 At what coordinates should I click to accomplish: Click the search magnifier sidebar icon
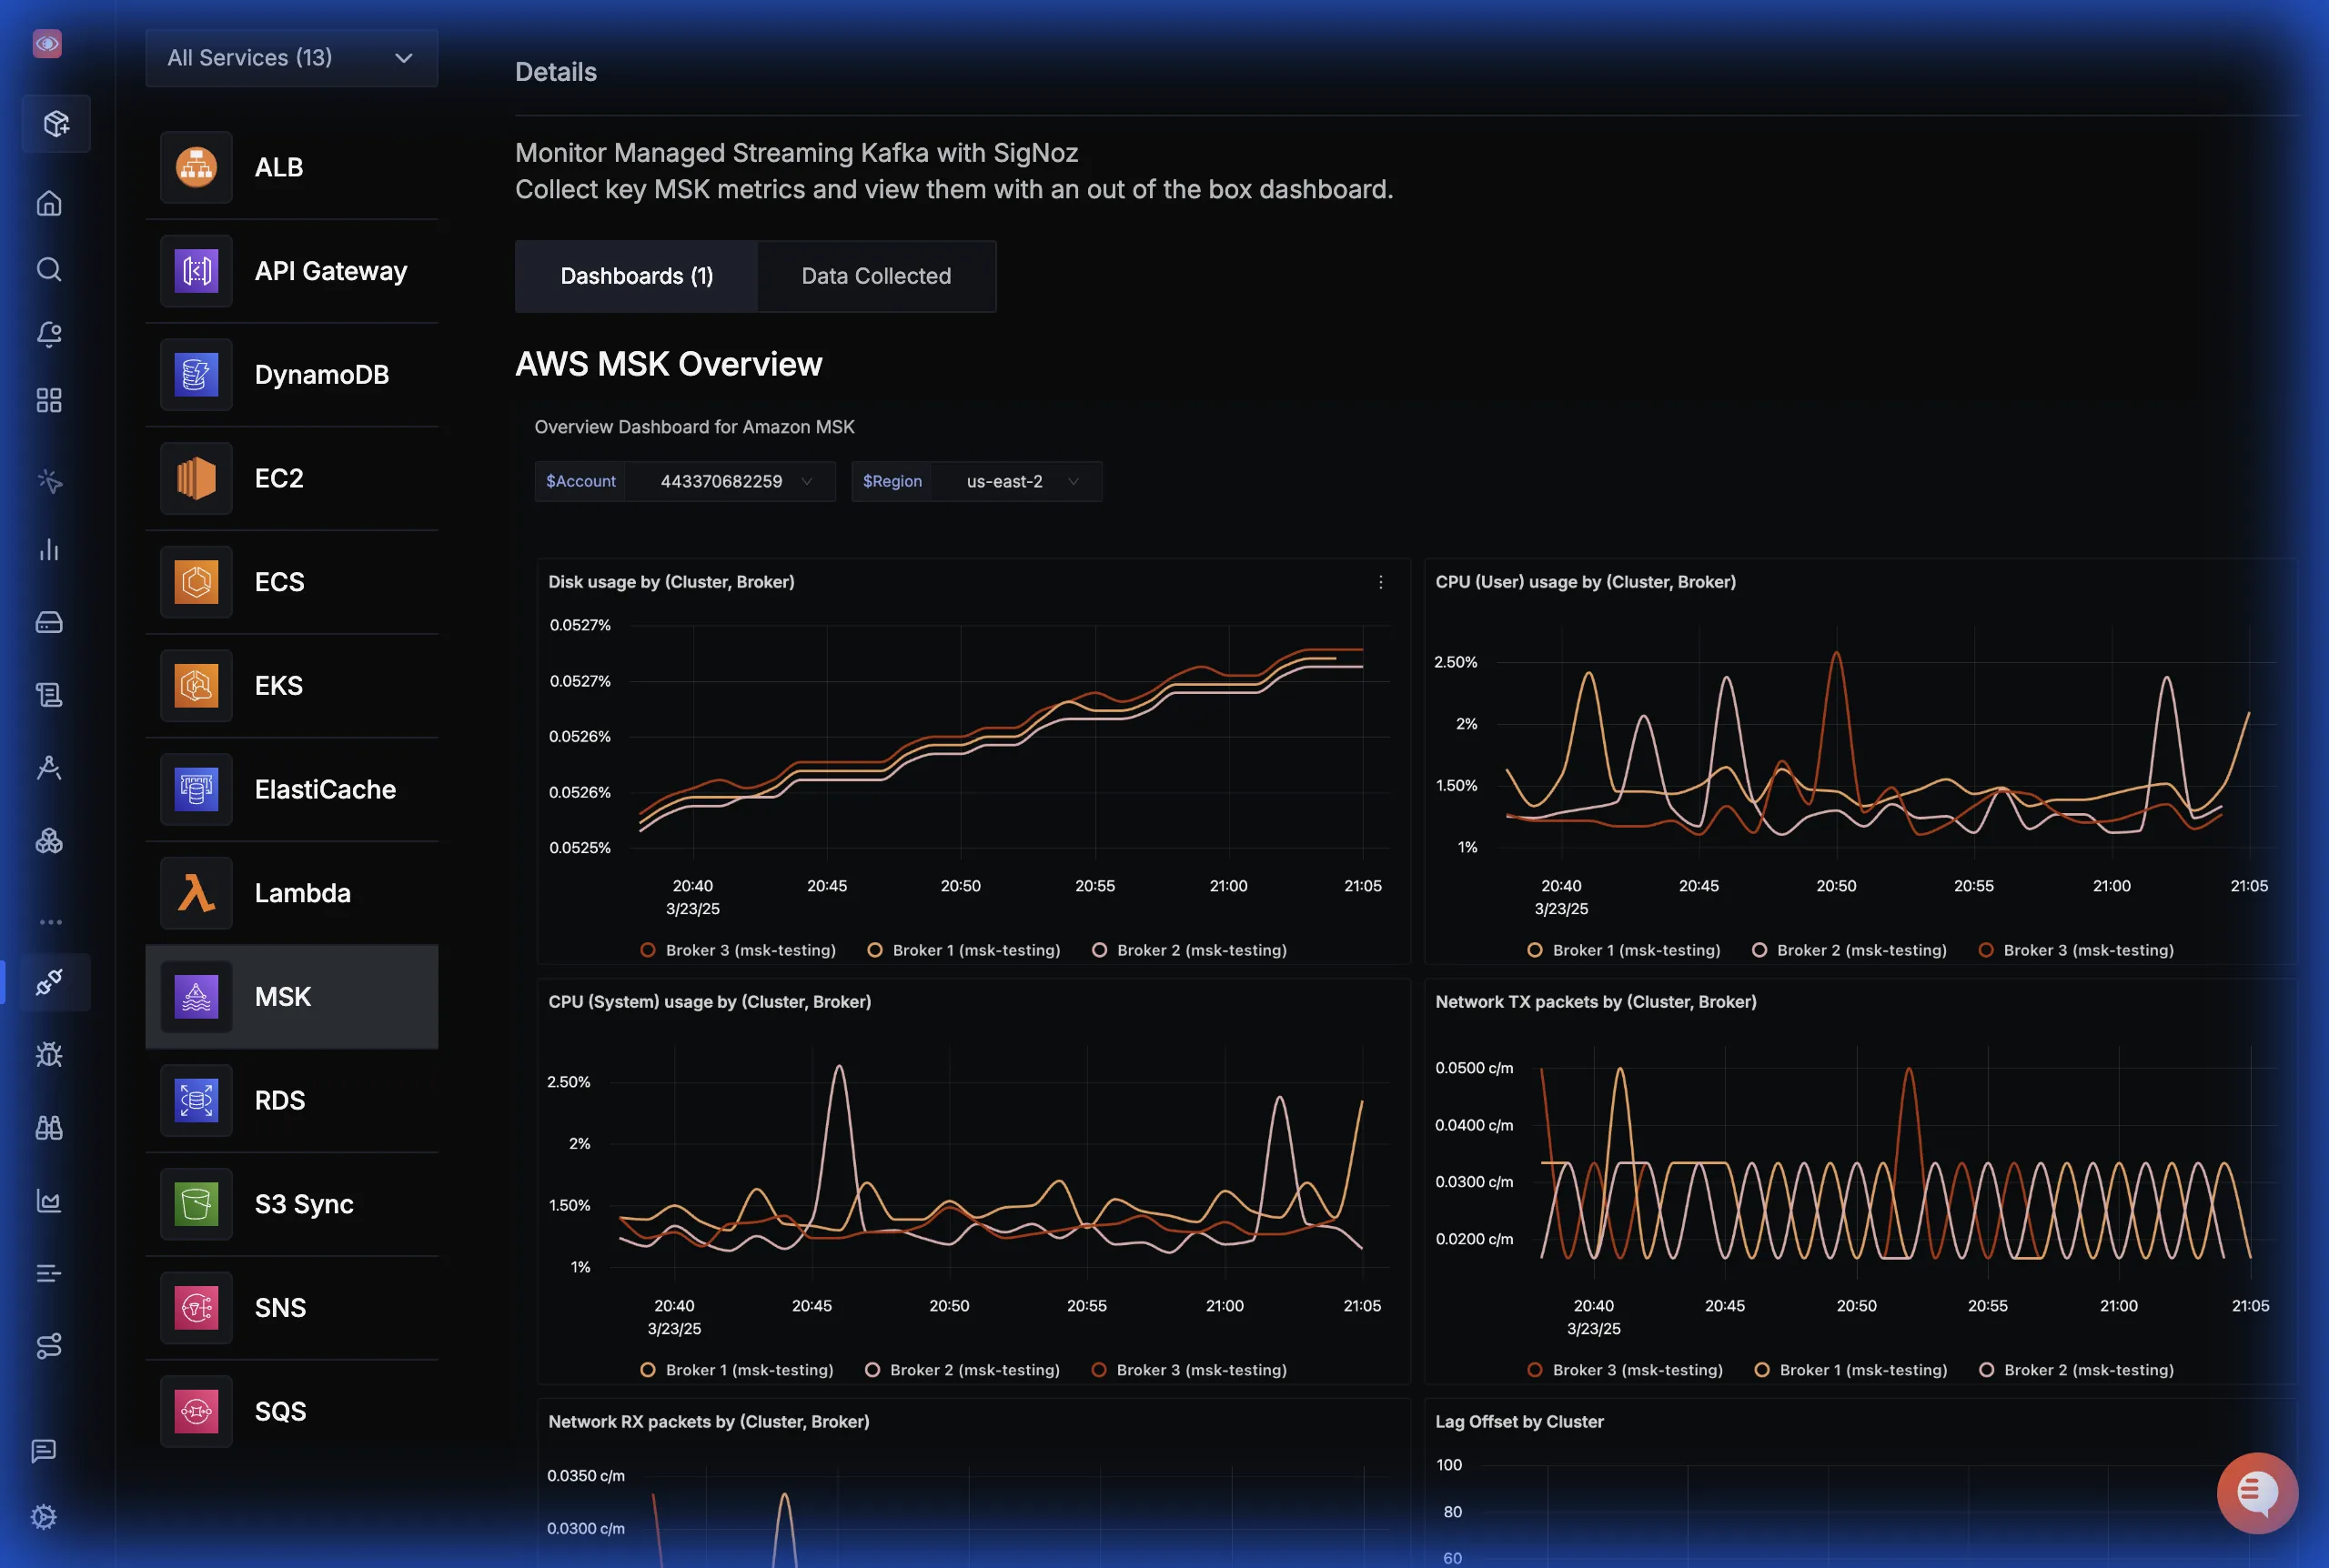pos(49,270)
